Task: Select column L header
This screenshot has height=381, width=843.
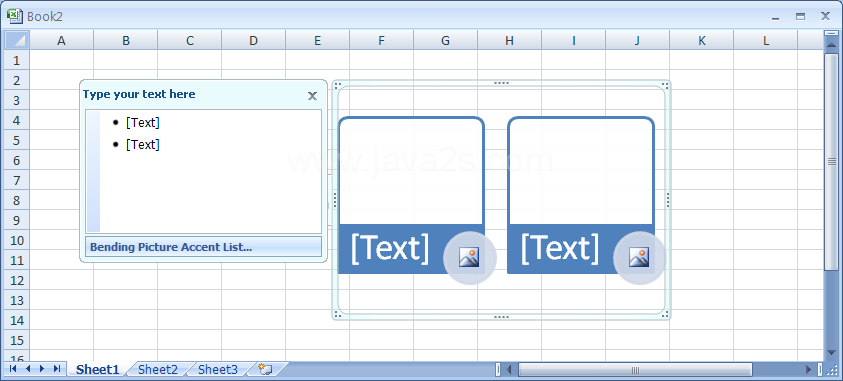Action: (766, 40)
